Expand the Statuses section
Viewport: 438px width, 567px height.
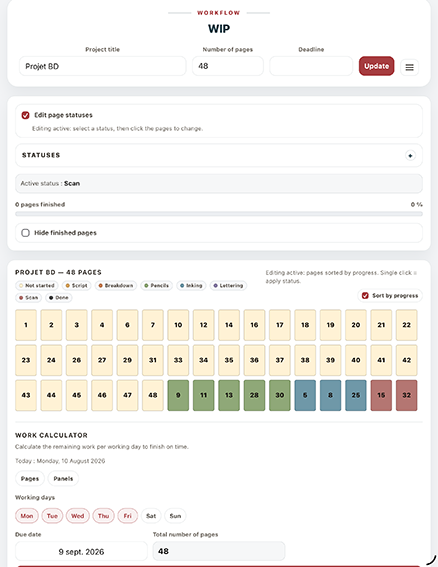coord(410,155)
